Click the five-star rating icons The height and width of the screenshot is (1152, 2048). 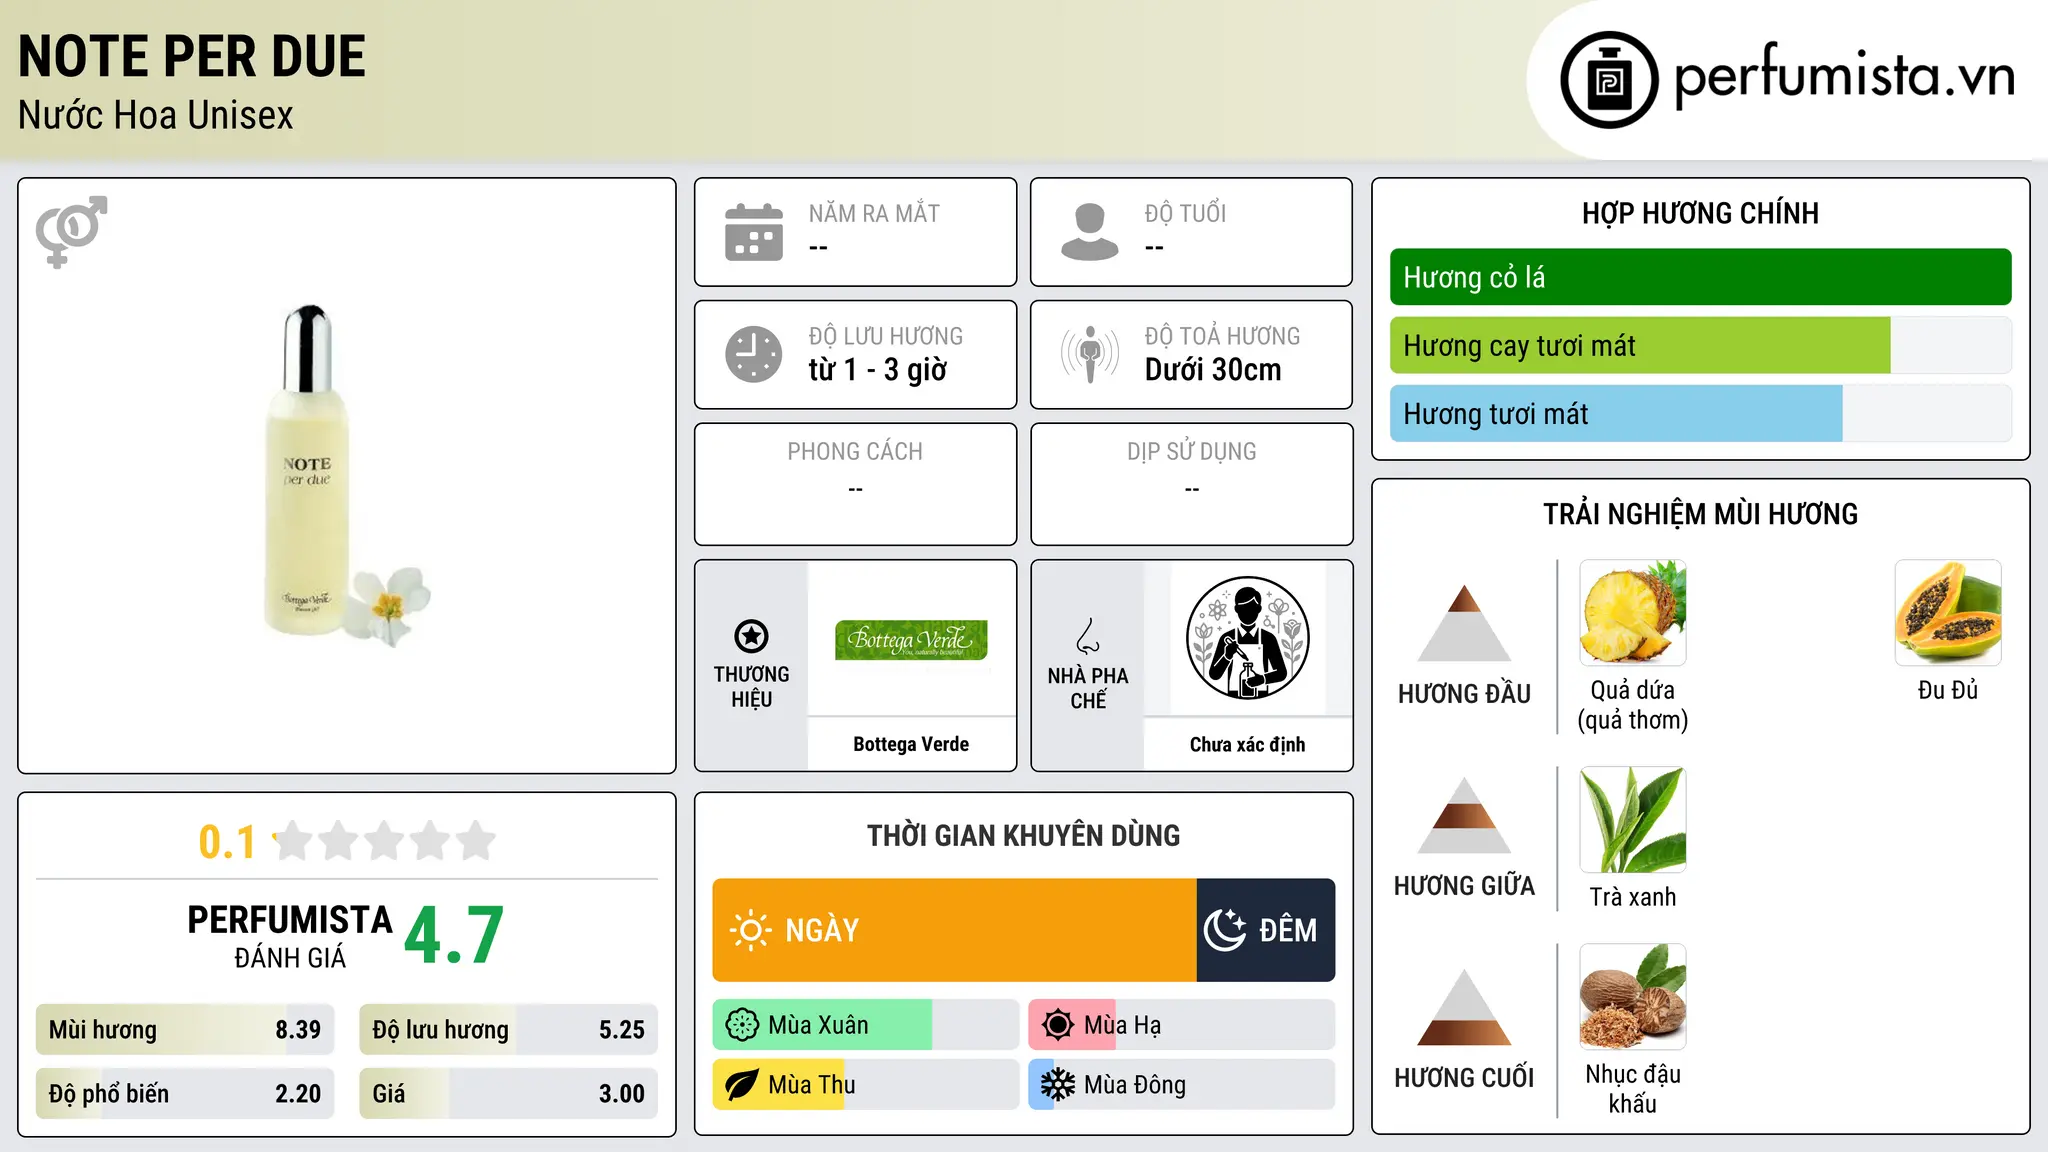click(385, 841)
